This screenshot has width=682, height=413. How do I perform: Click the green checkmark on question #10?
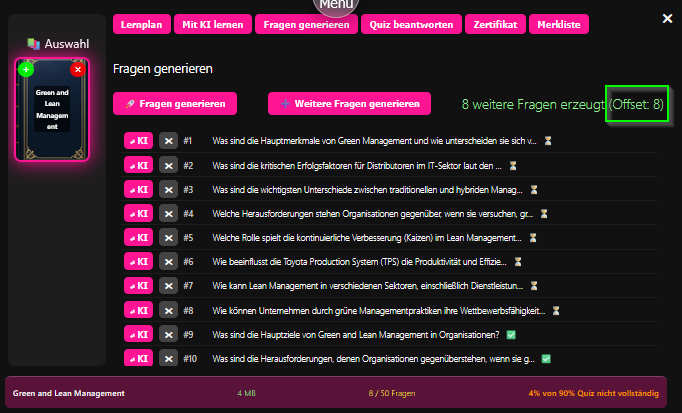tap(546, 358)
